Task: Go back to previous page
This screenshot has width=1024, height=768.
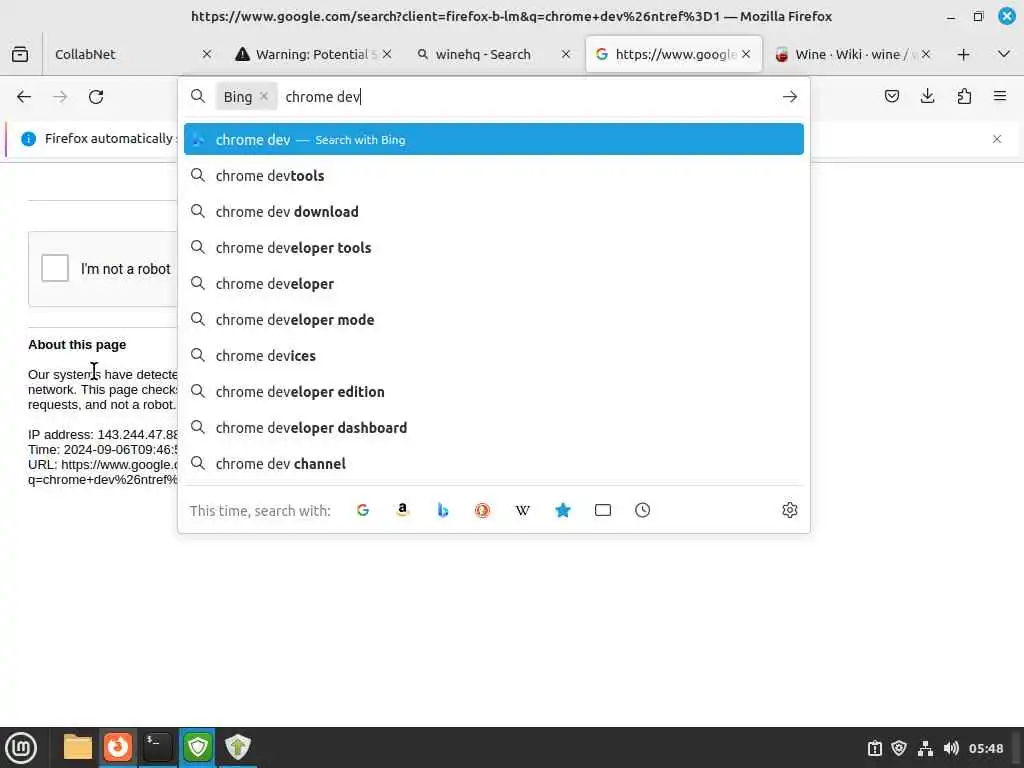Action: [x=24, y=97]
